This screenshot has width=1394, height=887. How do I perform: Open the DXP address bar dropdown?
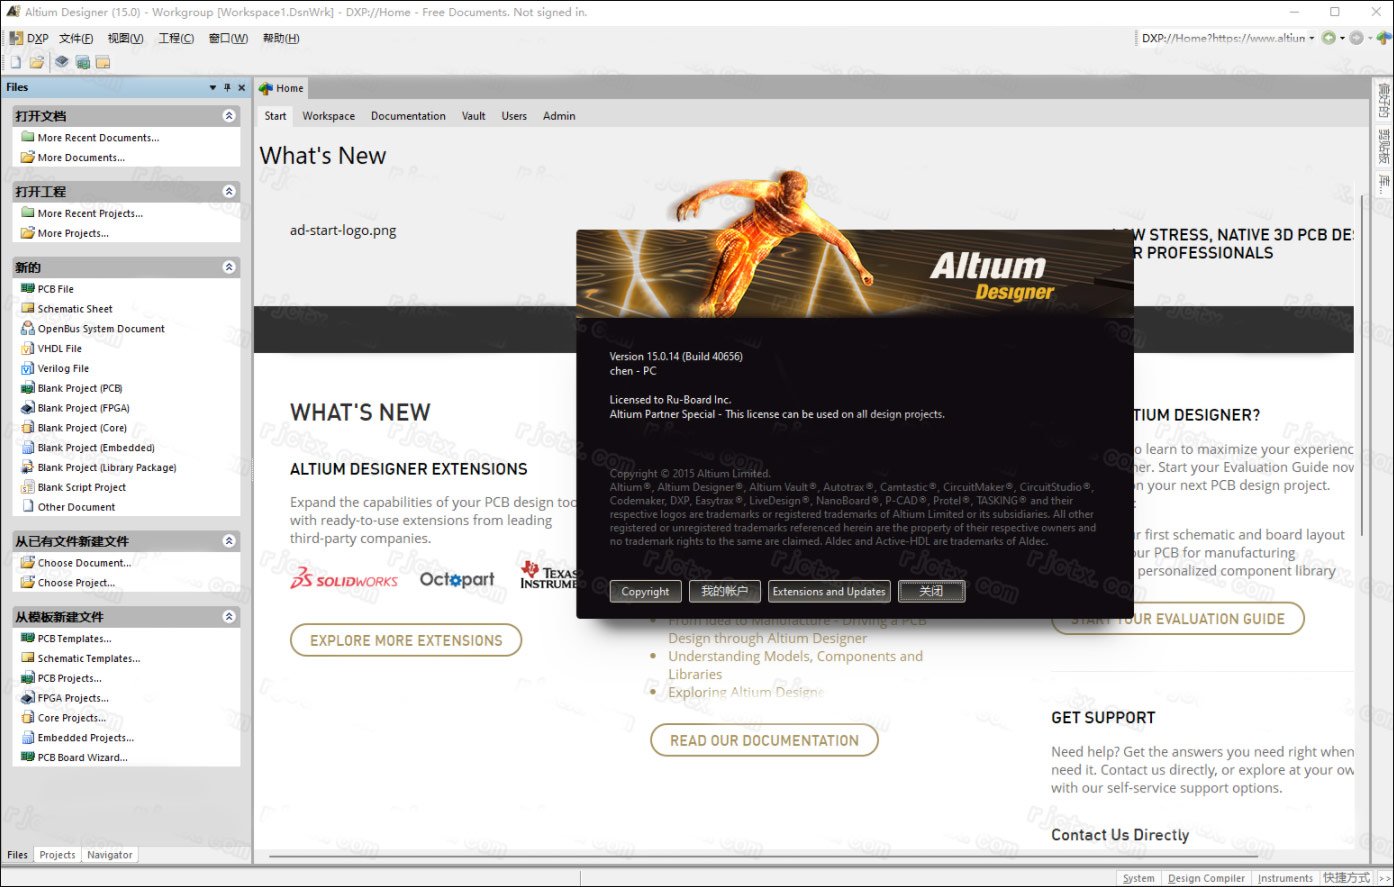coord(1312,38)
